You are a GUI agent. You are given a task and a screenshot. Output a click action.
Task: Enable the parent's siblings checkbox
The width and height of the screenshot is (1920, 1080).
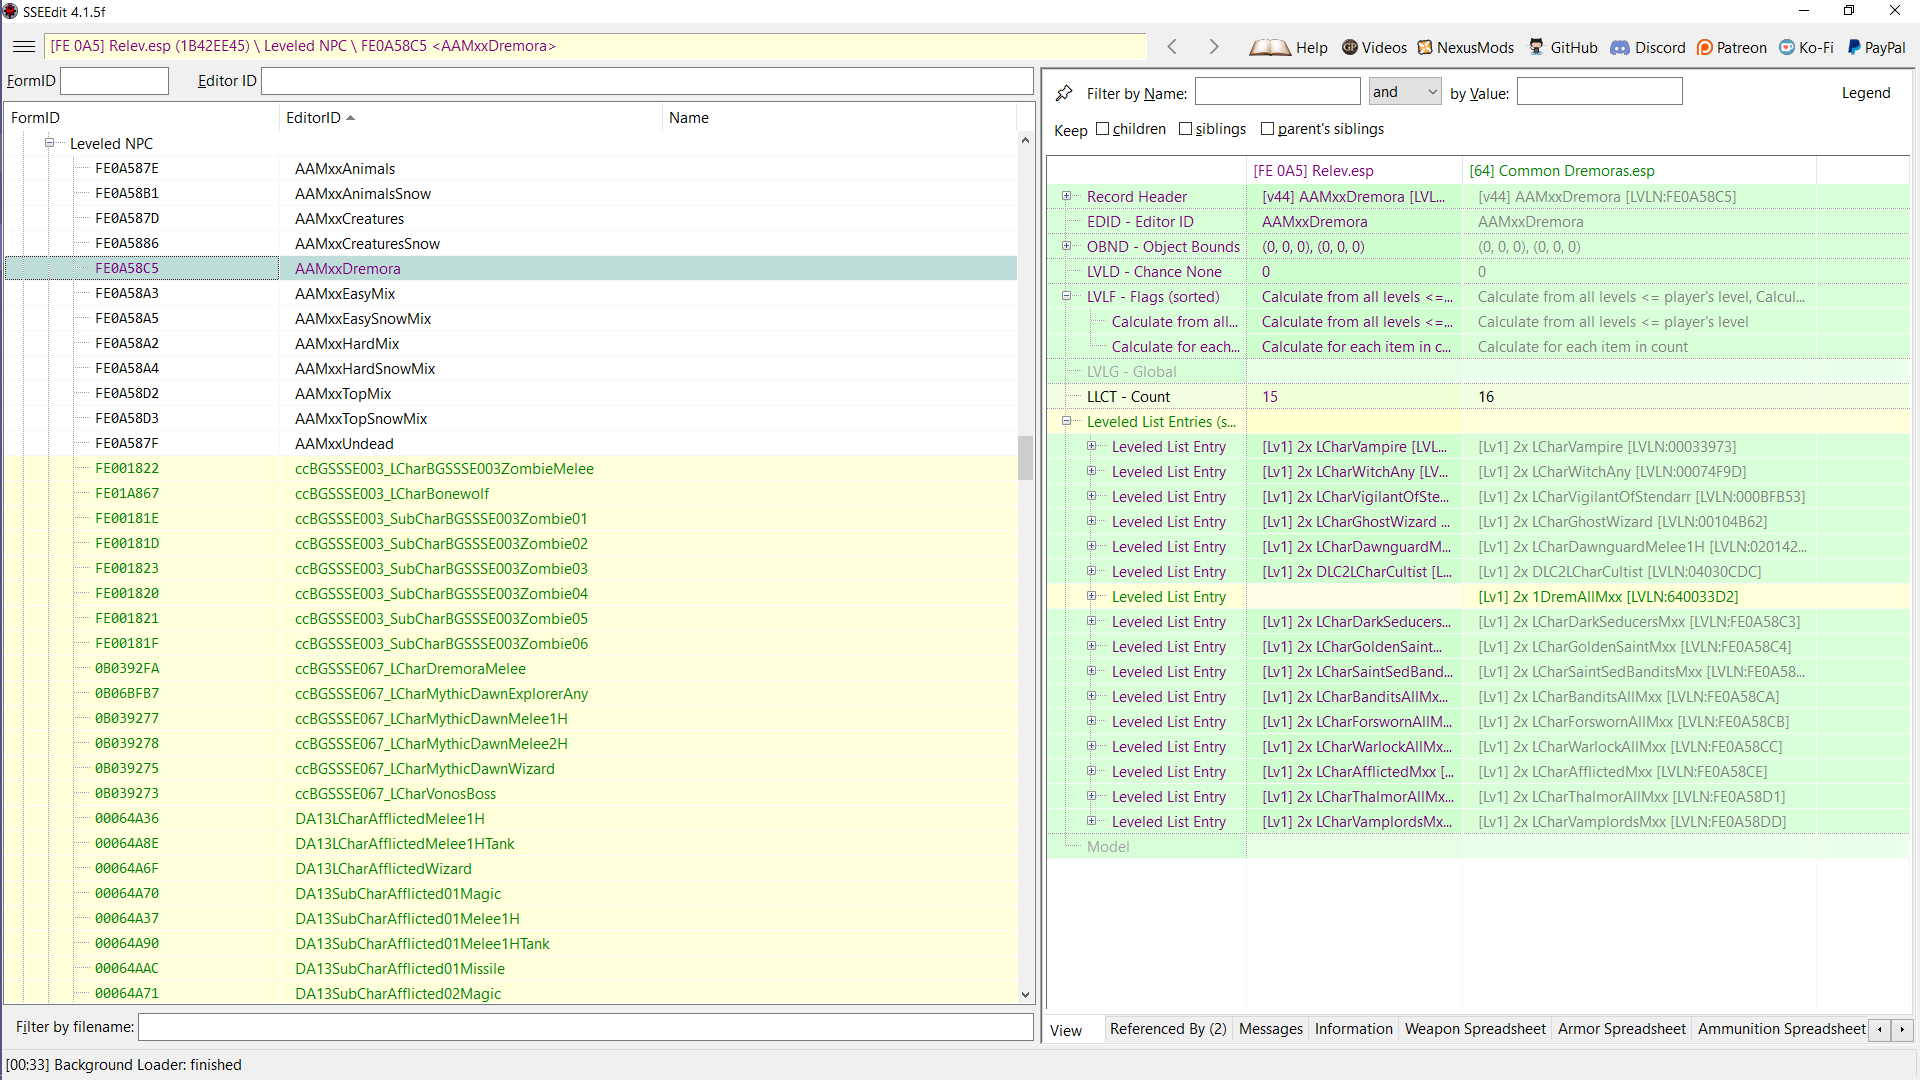[1267, 129]
